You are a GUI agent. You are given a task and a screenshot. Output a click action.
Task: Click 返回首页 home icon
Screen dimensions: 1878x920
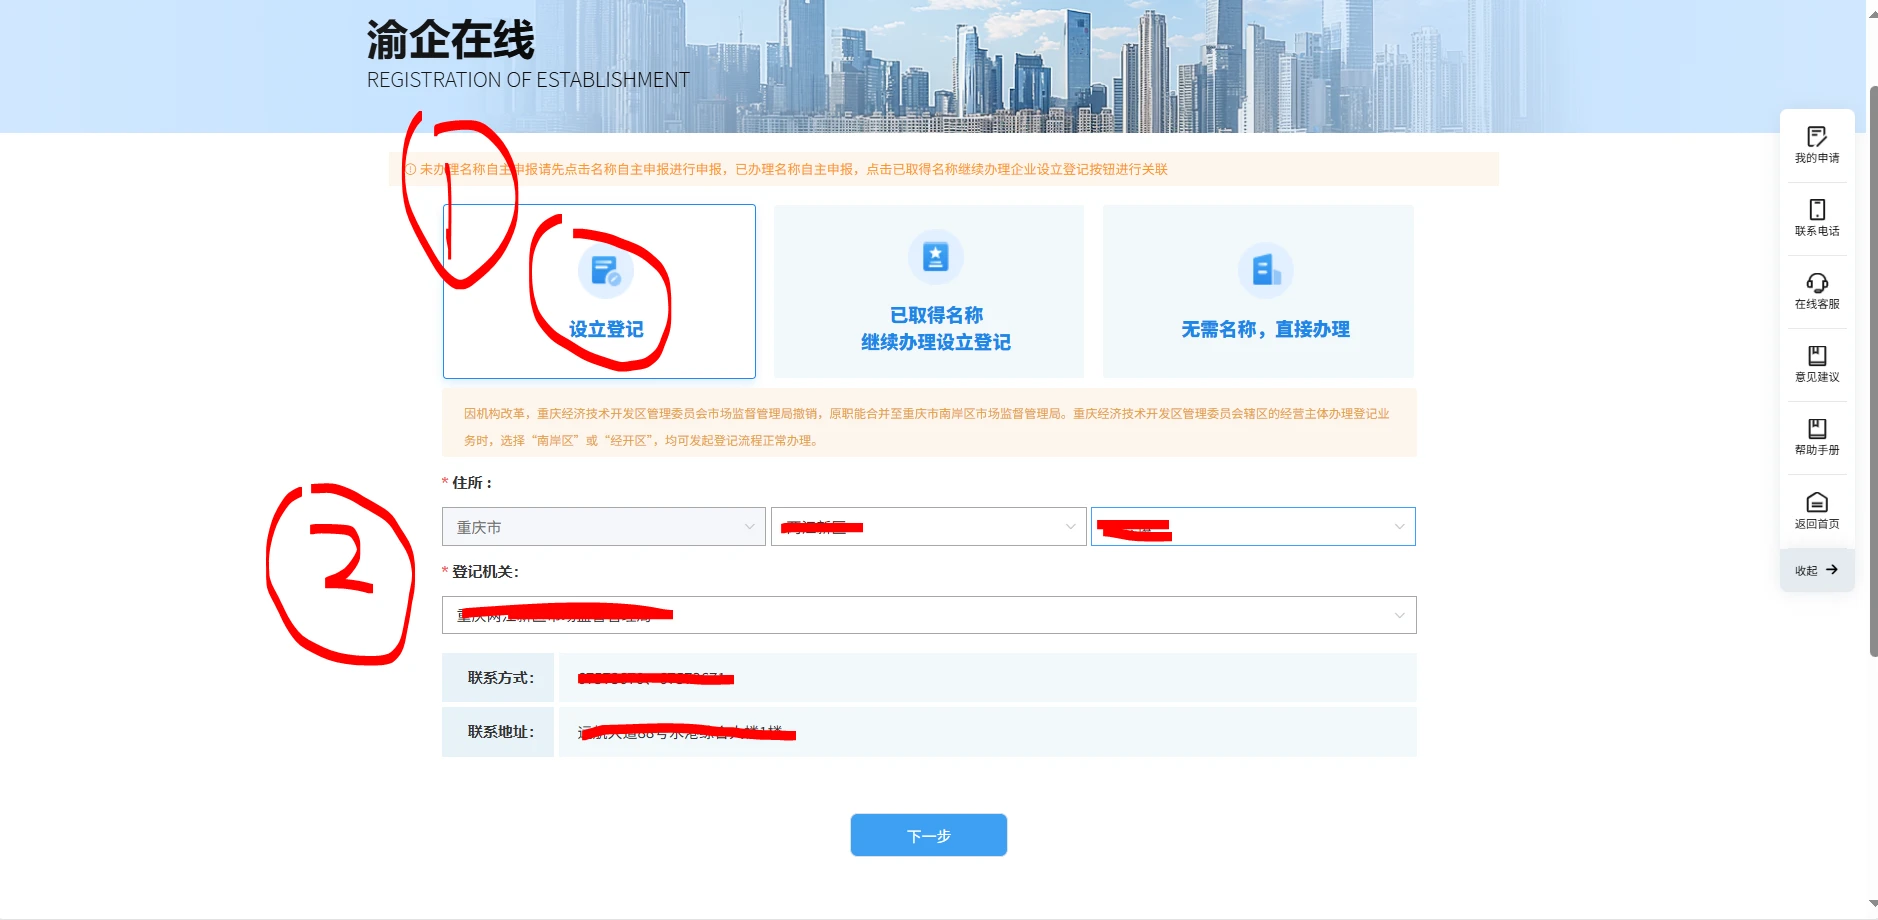pyautogui.click(x=1816, y=503)
